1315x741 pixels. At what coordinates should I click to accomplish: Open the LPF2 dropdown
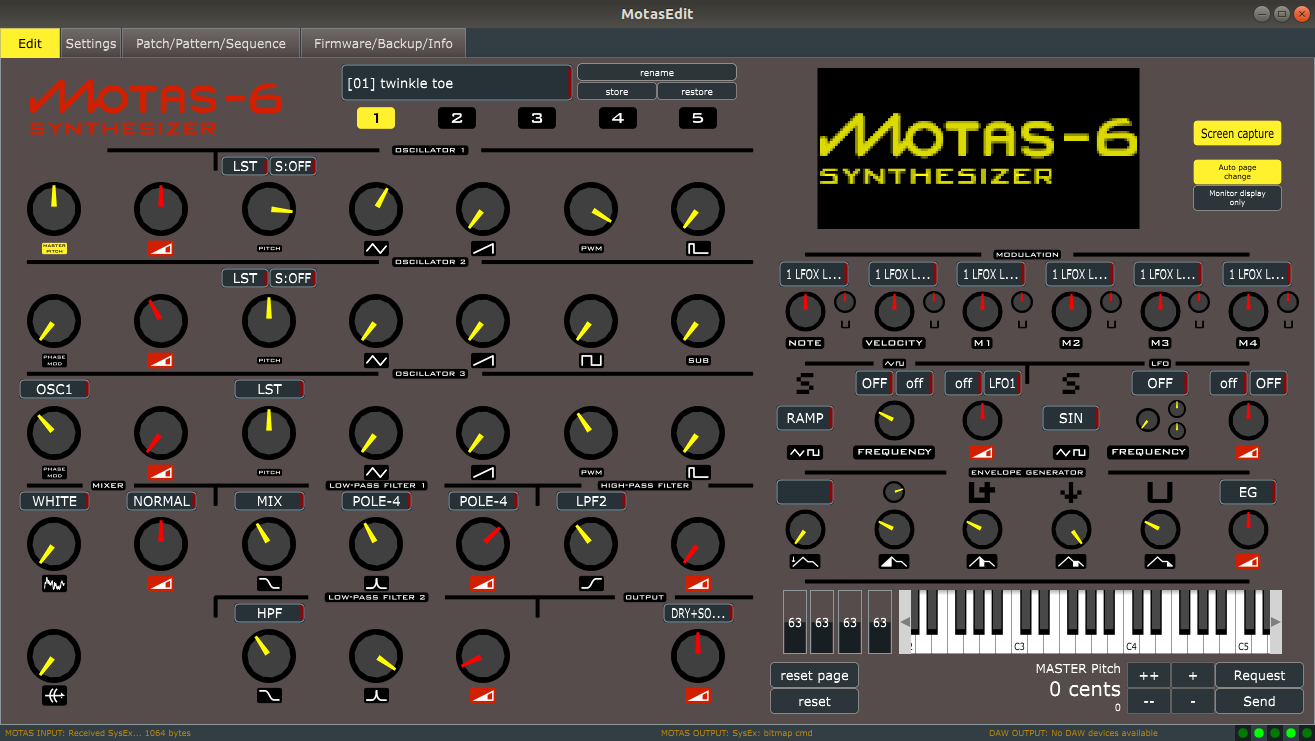pyautogui.click(x=591, y=501)
